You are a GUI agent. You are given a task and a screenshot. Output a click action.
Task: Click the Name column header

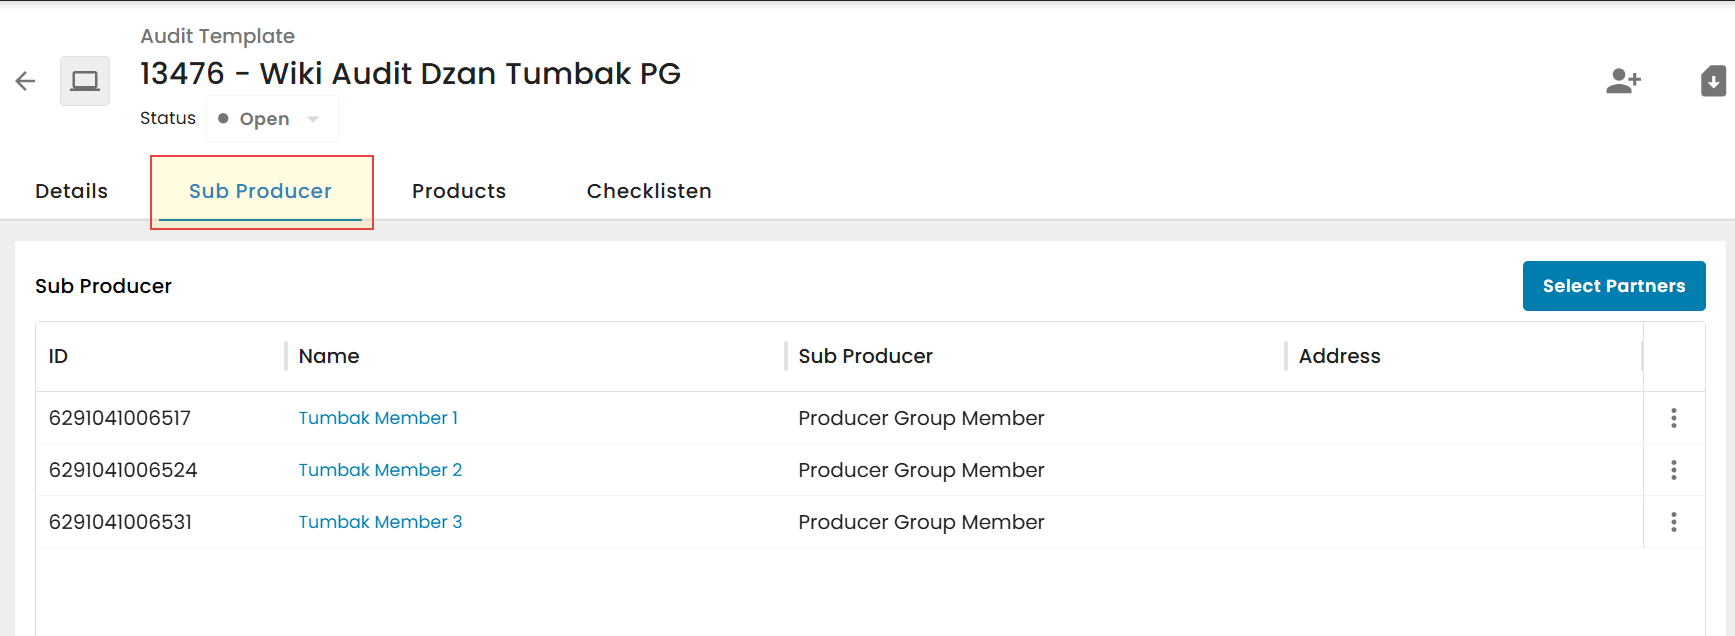click(329, 356)
